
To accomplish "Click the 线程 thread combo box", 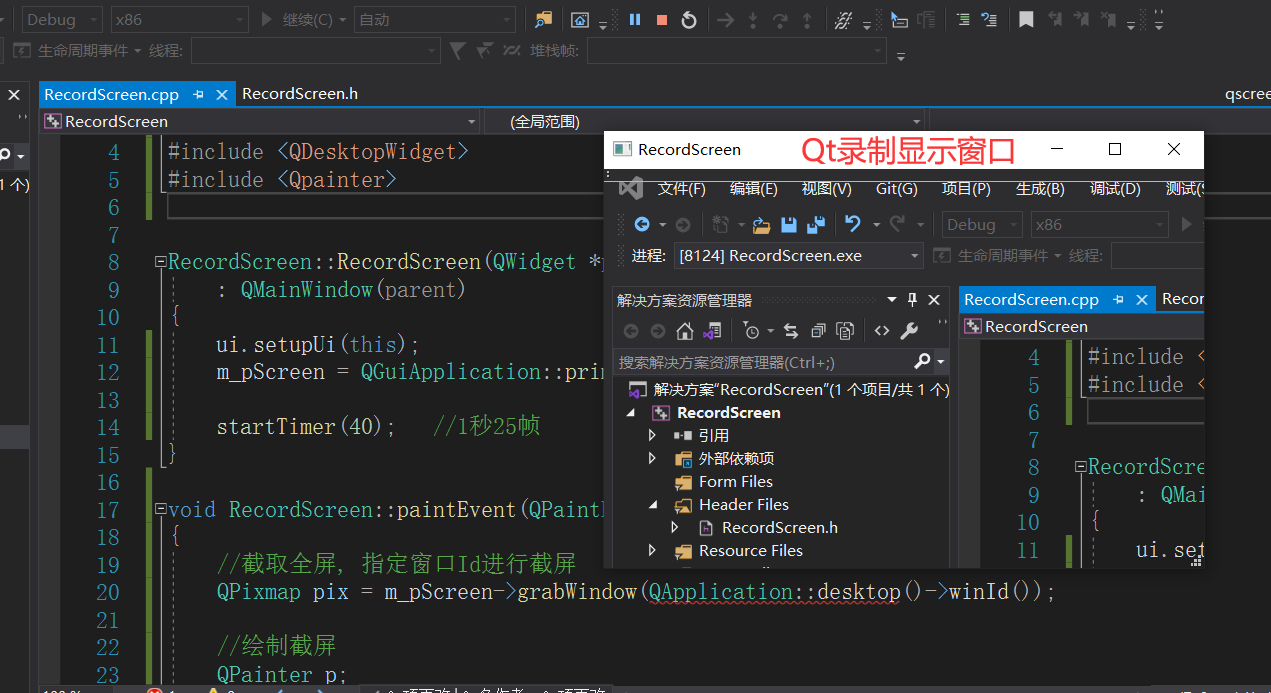I will tap(315, 50).
